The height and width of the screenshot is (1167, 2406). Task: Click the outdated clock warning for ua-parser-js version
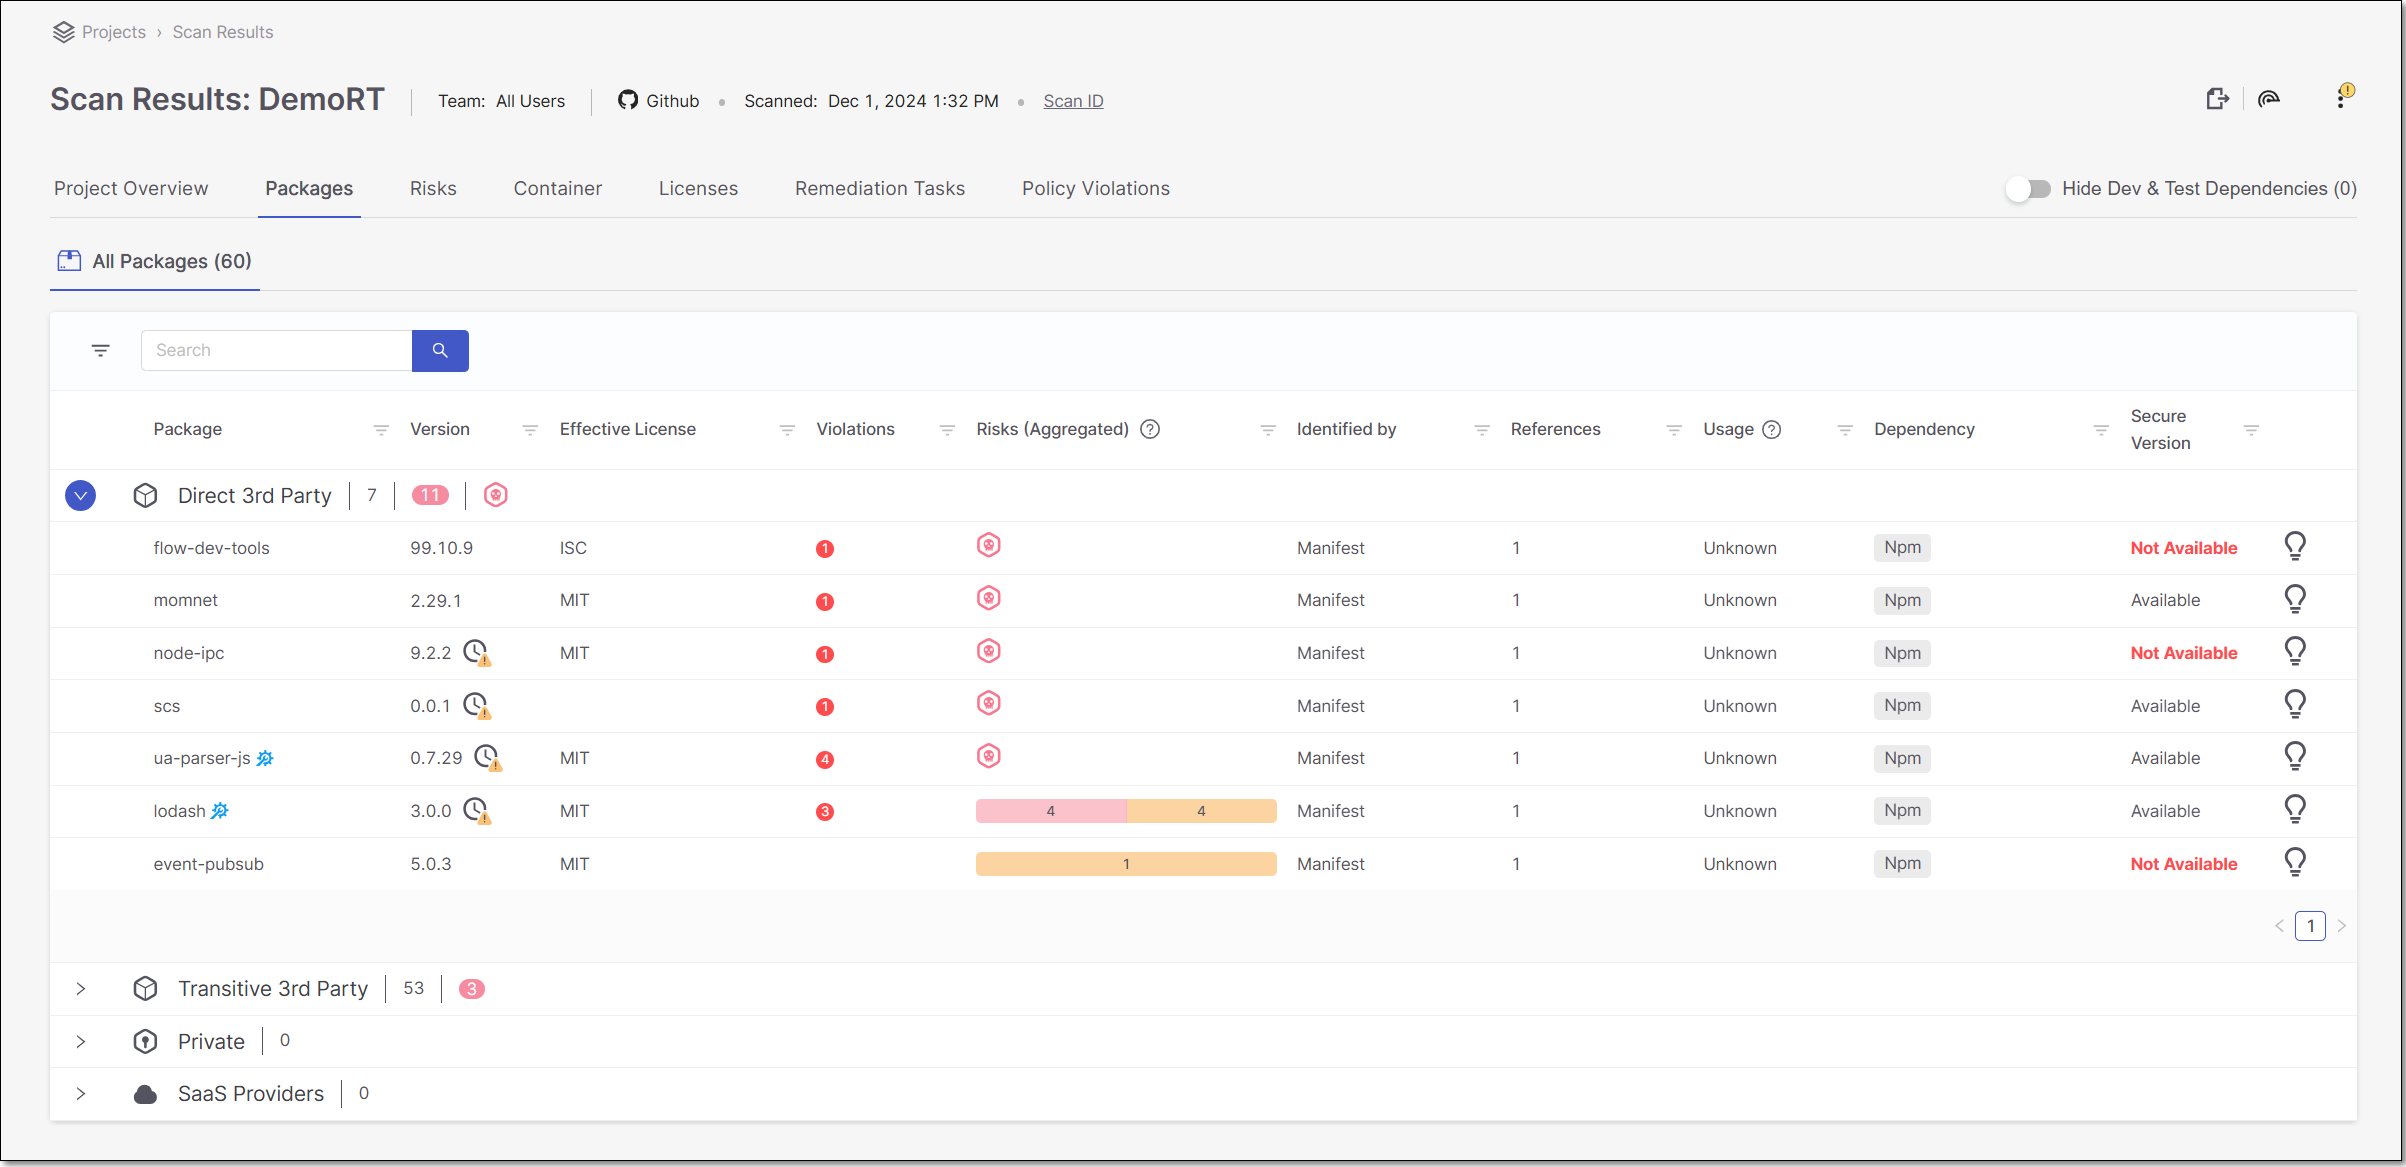488,758
